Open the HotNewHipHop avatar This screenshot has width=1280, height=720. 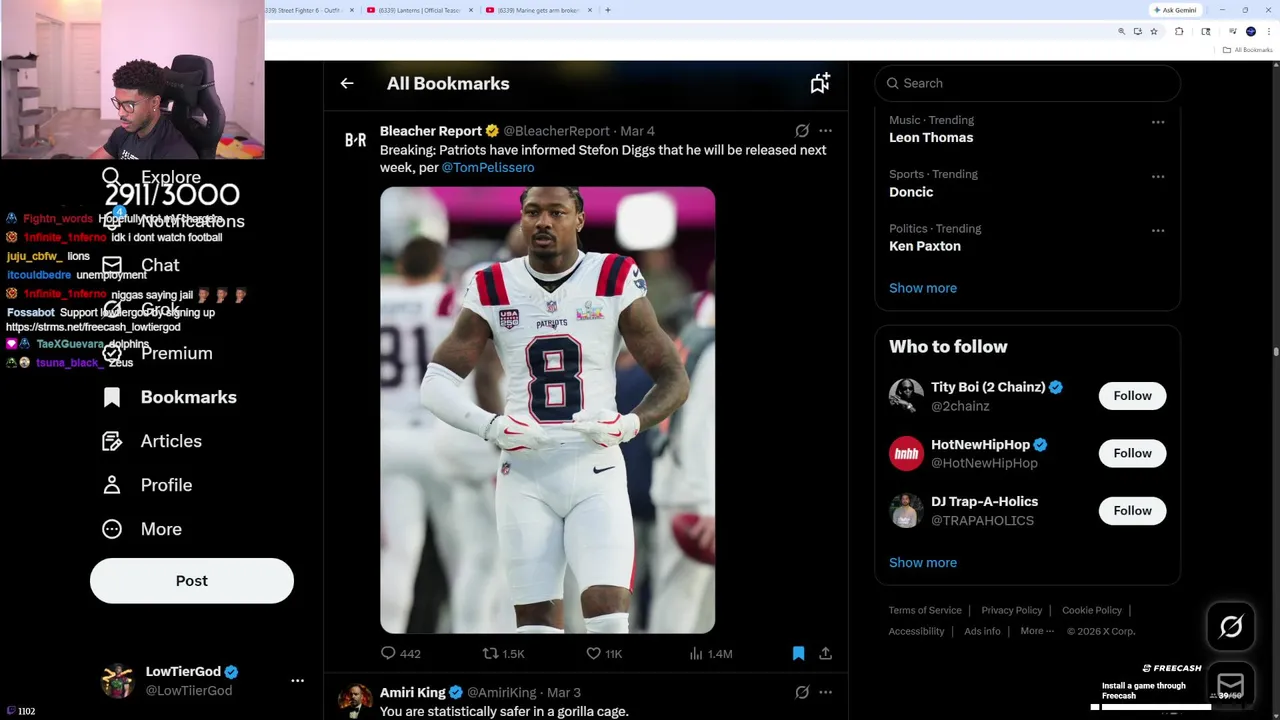tap(906, 453)
